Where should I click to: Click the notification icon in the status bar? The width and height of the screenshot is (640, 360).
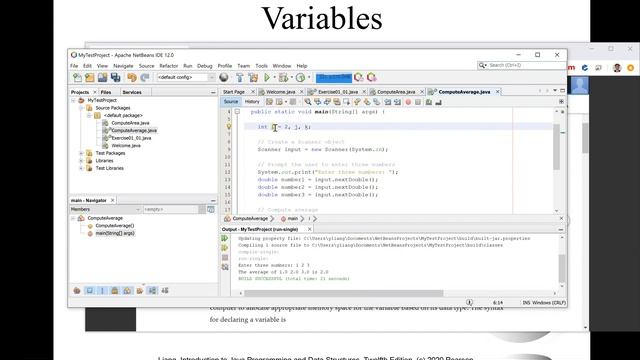(x=469, y=302)
